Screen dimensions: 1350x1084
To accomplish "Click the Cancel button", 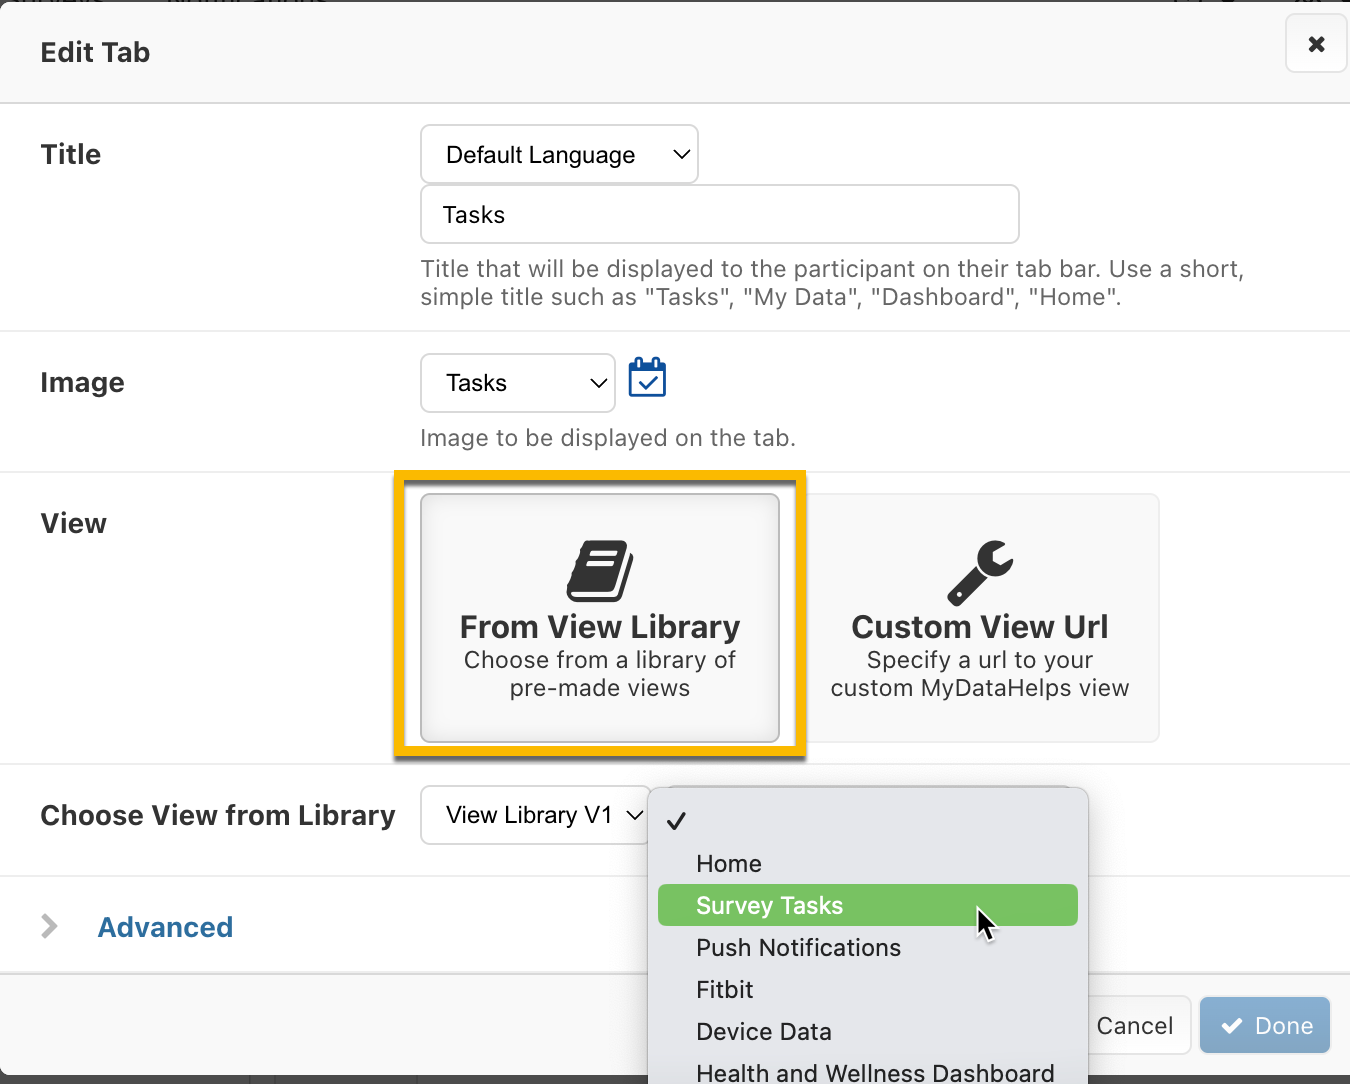I will pos(1134,1025).
